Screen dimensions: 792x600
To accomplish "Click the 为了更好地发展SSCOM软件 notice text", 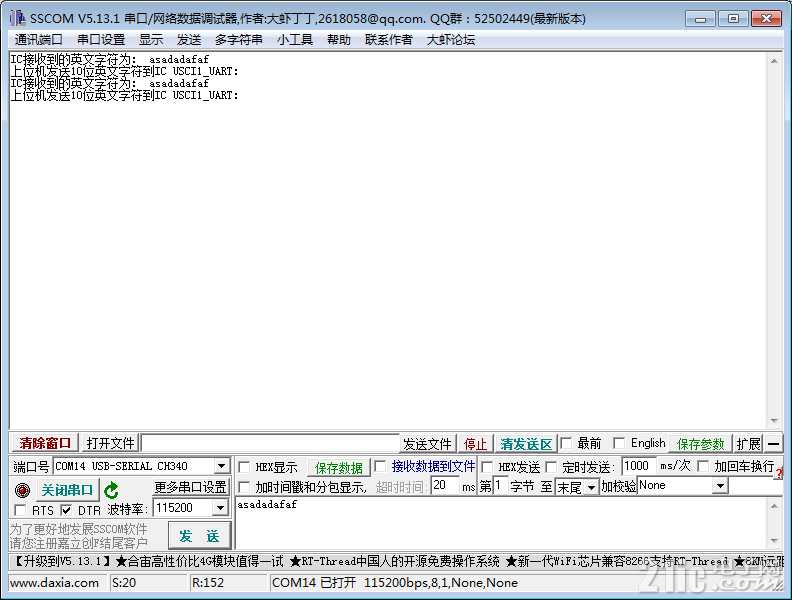I will click(79, 529).
